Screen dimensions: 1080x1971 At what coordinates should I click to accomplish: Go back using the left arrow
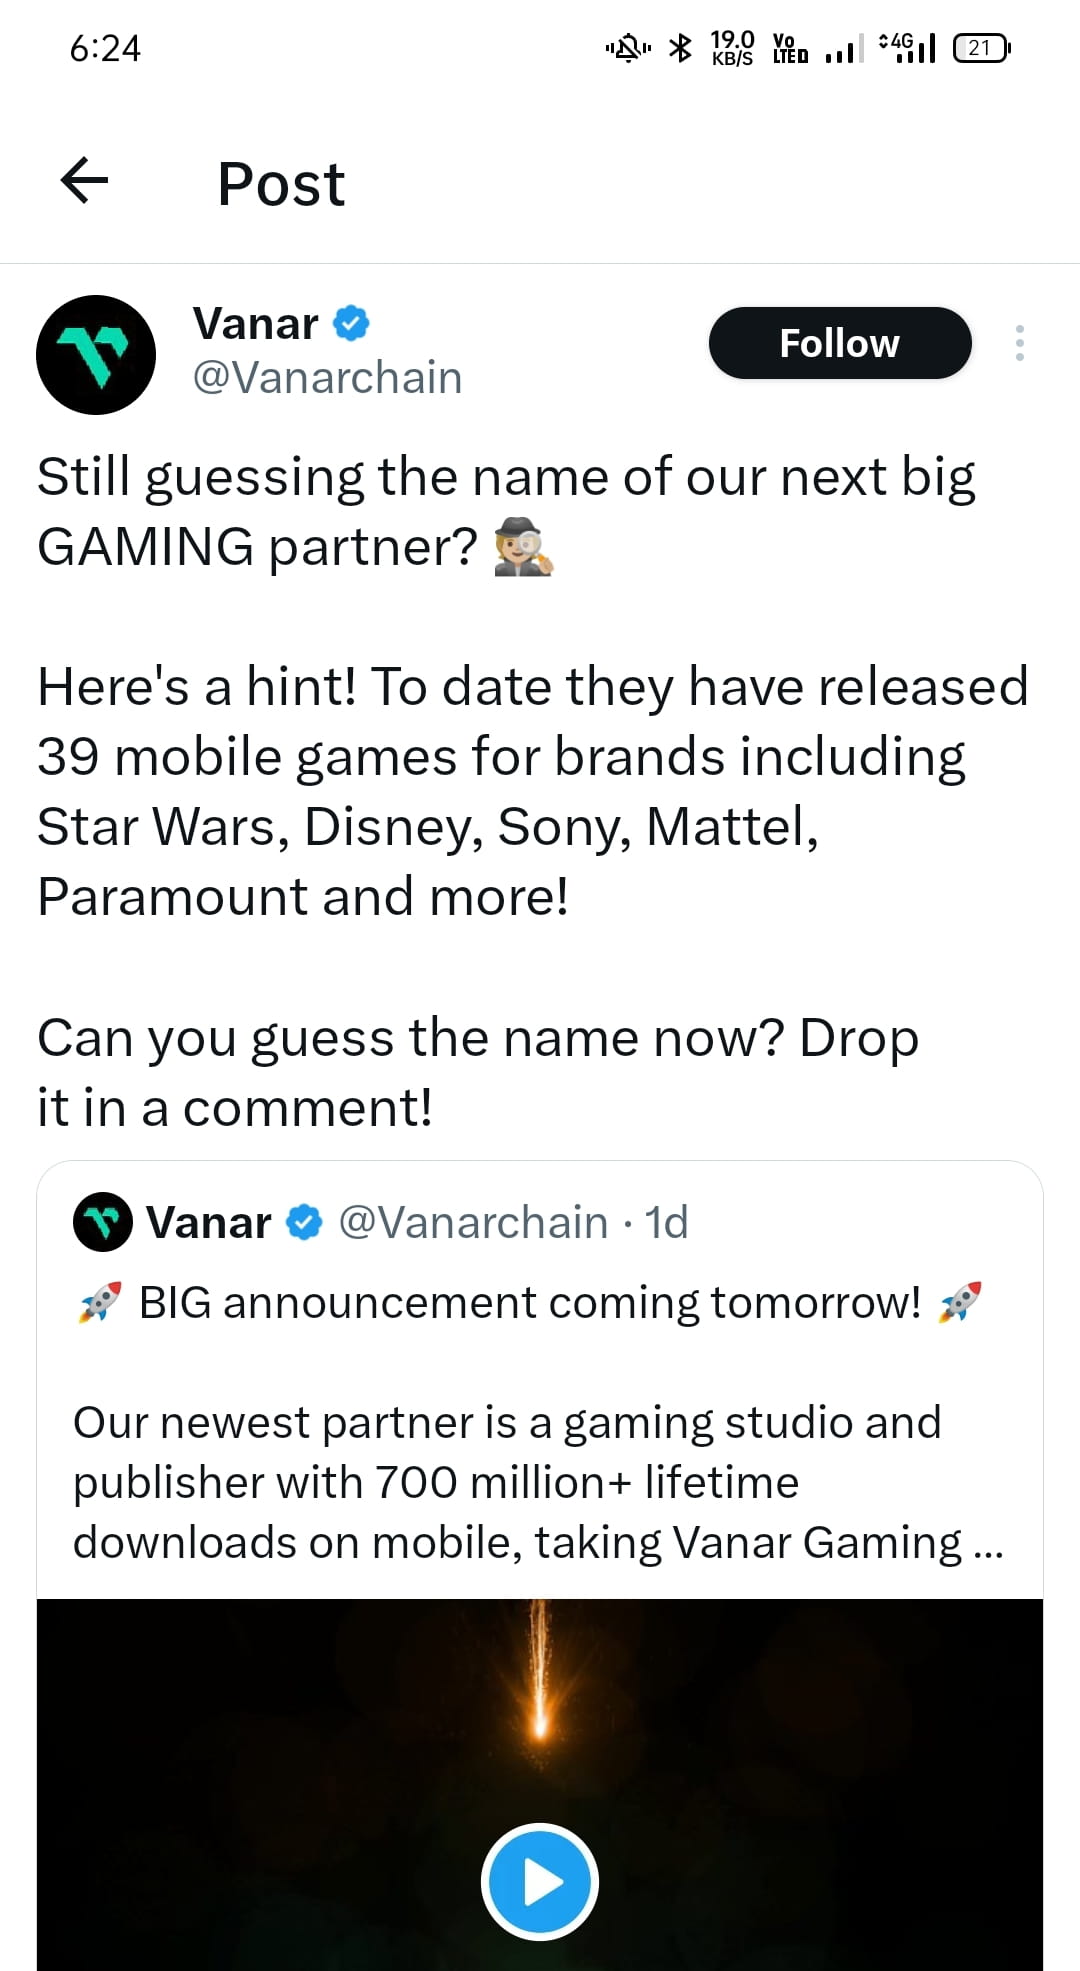click(84, 181)
